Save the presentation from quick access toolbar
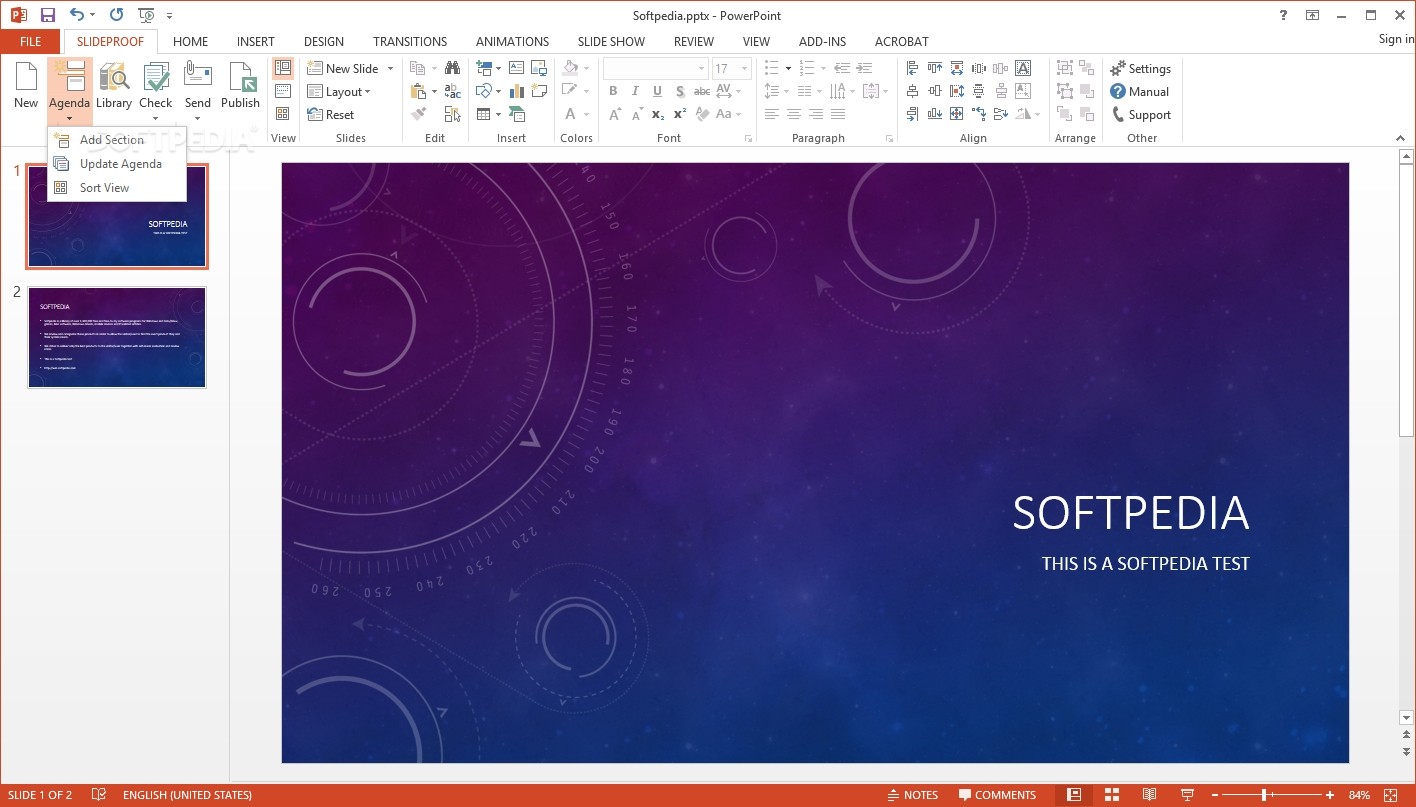 point(47,15)
